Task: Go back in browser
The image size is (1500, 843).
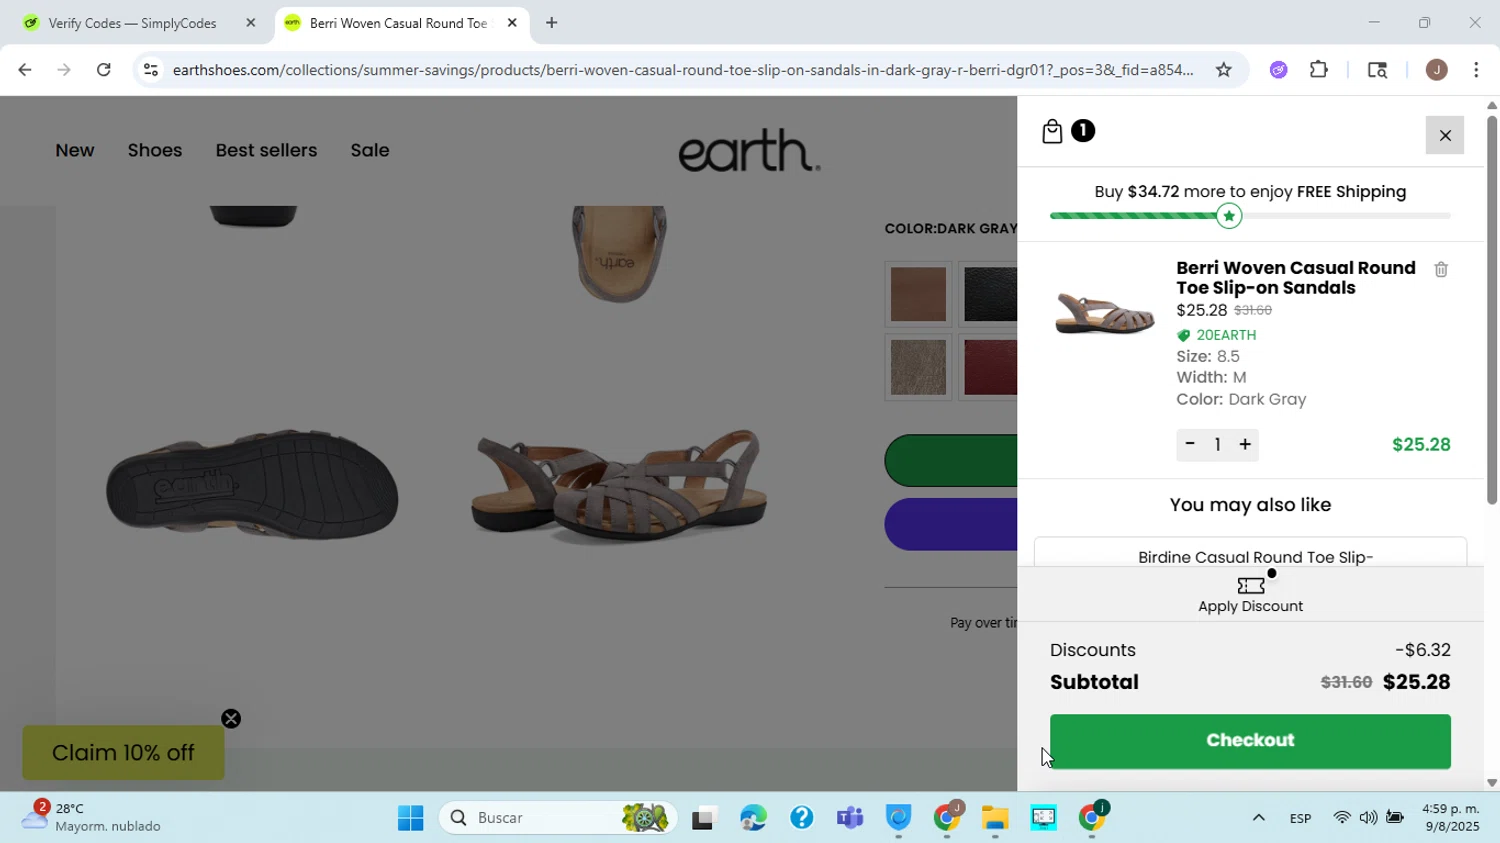Action: pyautogui.click(x=24, y=70)
